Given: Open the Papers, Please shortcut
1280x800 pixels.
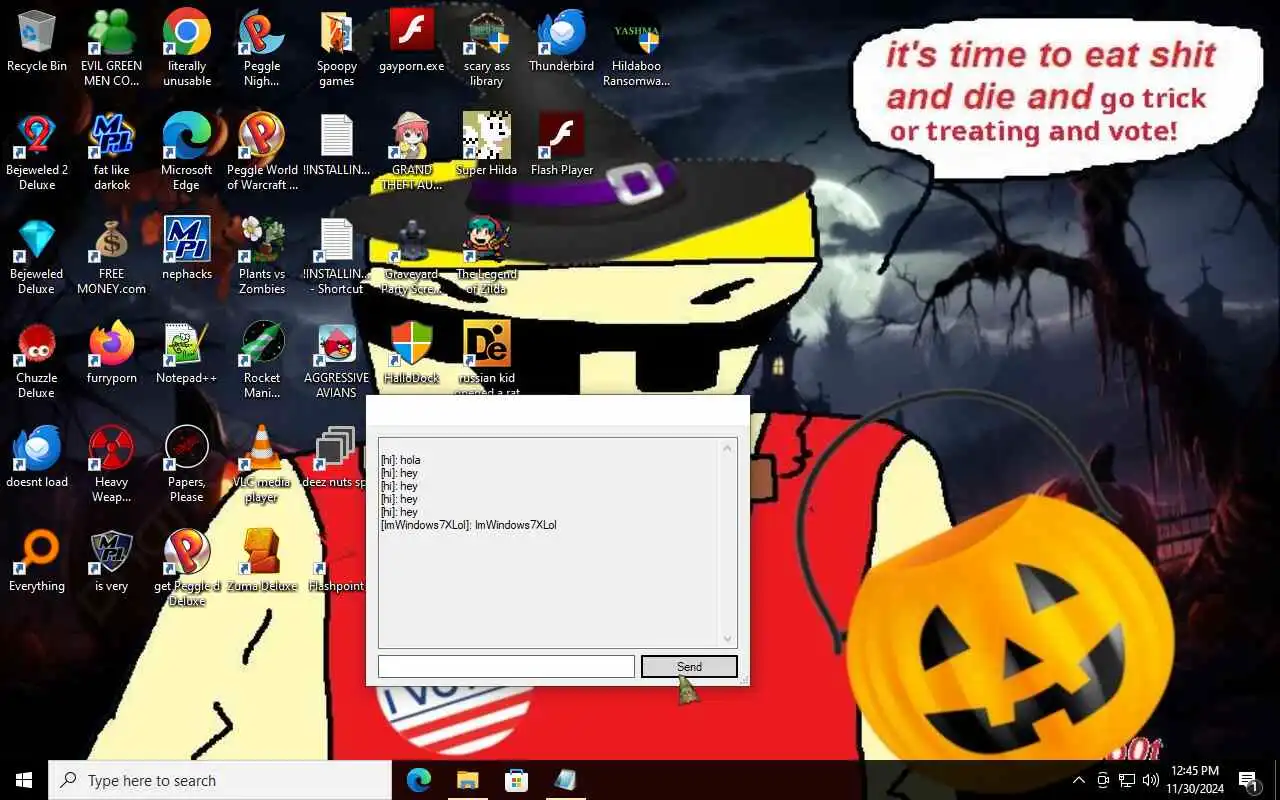Looking at the screenshot, I should 187,464.
